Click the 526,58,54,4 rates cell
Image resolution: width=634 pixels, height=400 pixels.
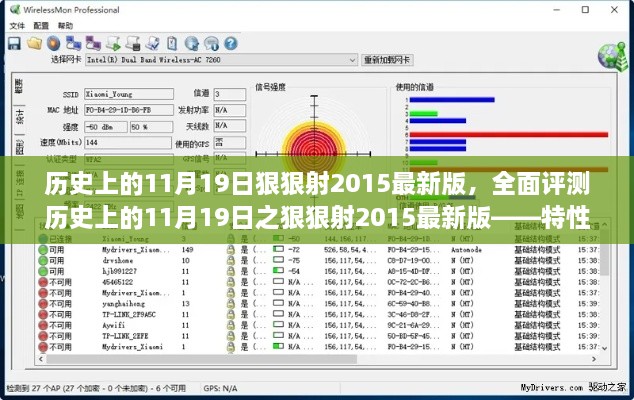[349, 250]
